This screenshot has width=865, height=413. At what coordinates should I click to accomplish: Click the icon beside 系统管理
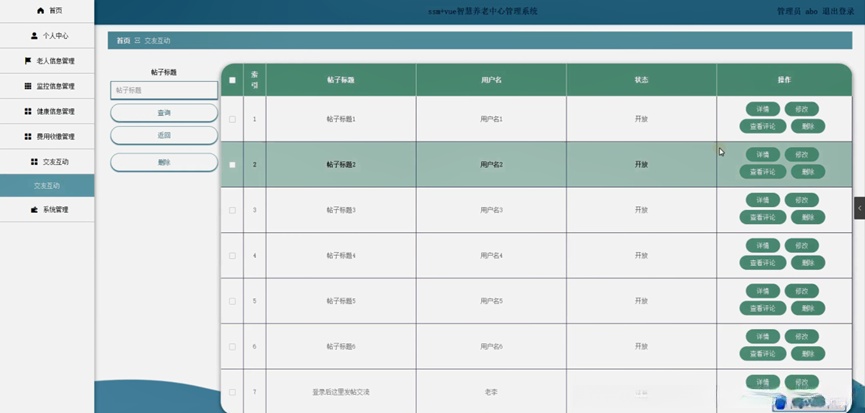[x=34, y=210]
